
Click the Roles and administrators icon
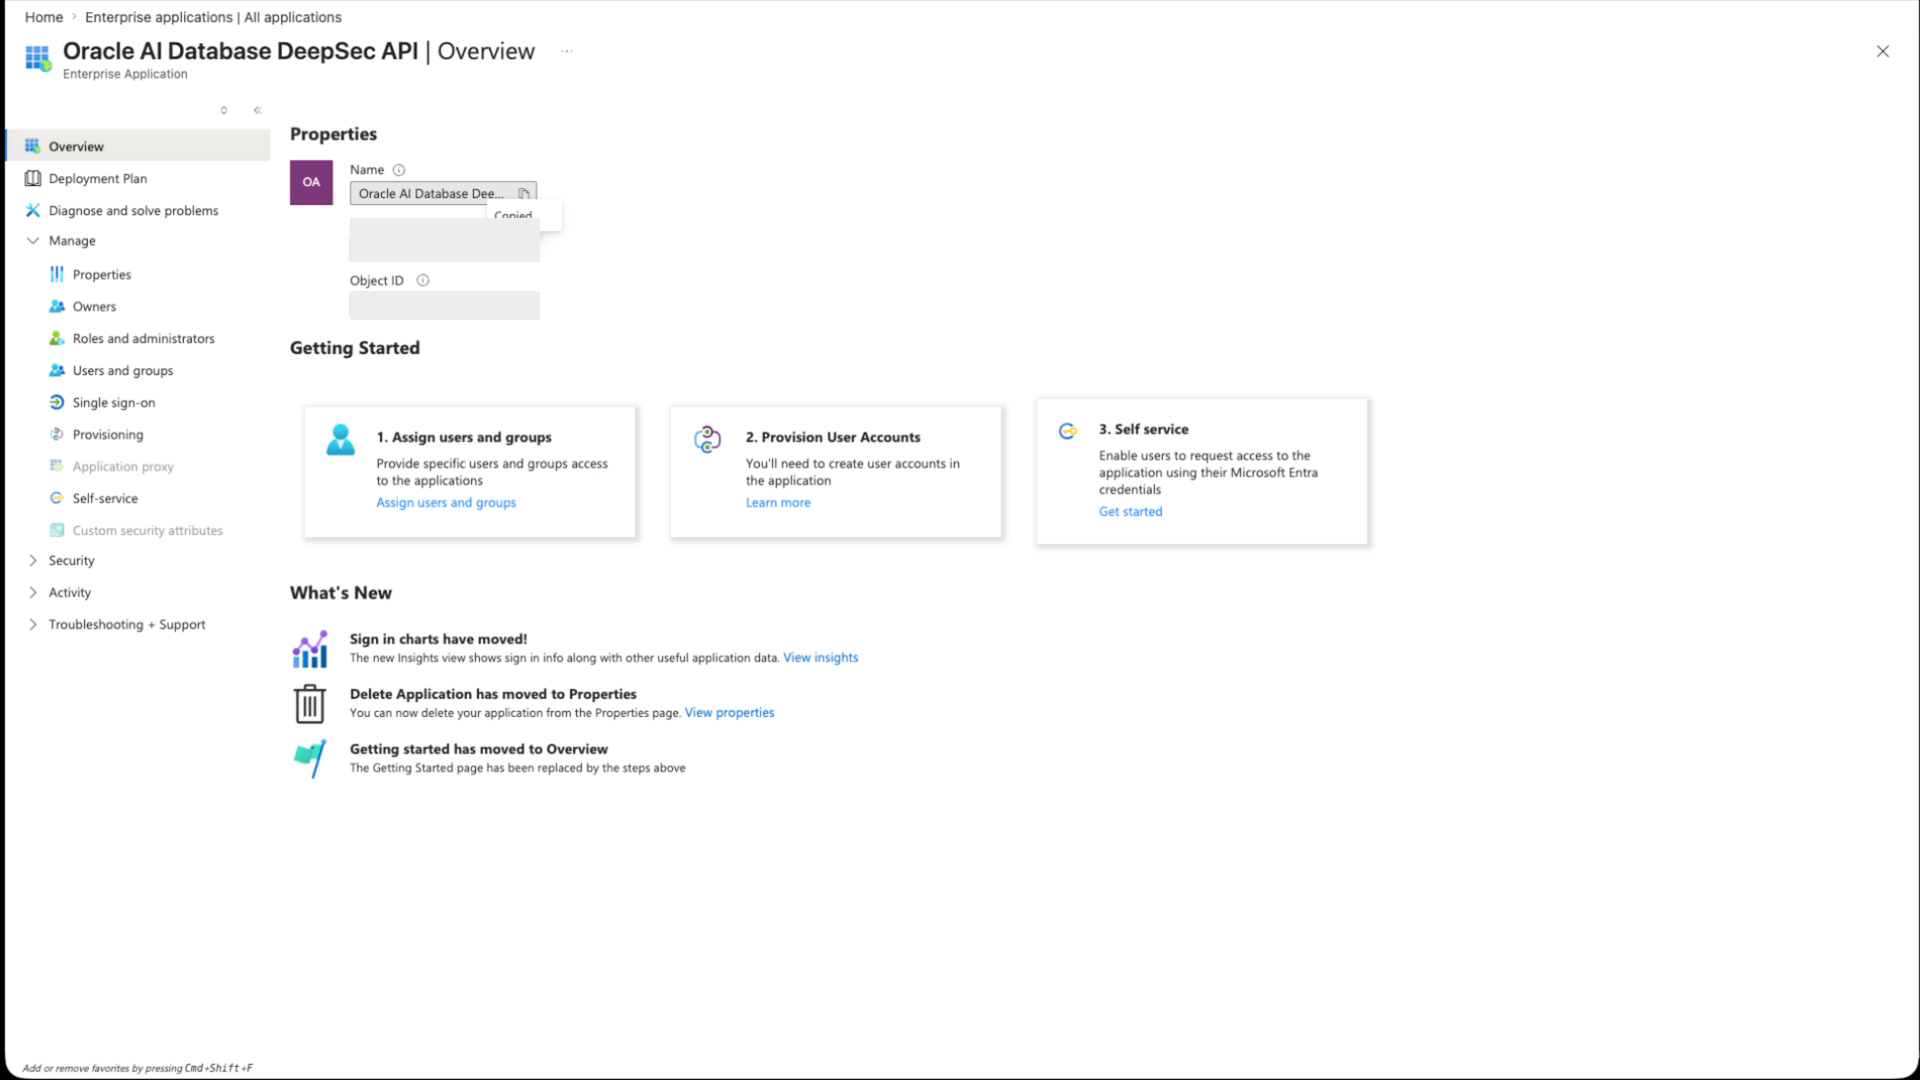point(57,338)
